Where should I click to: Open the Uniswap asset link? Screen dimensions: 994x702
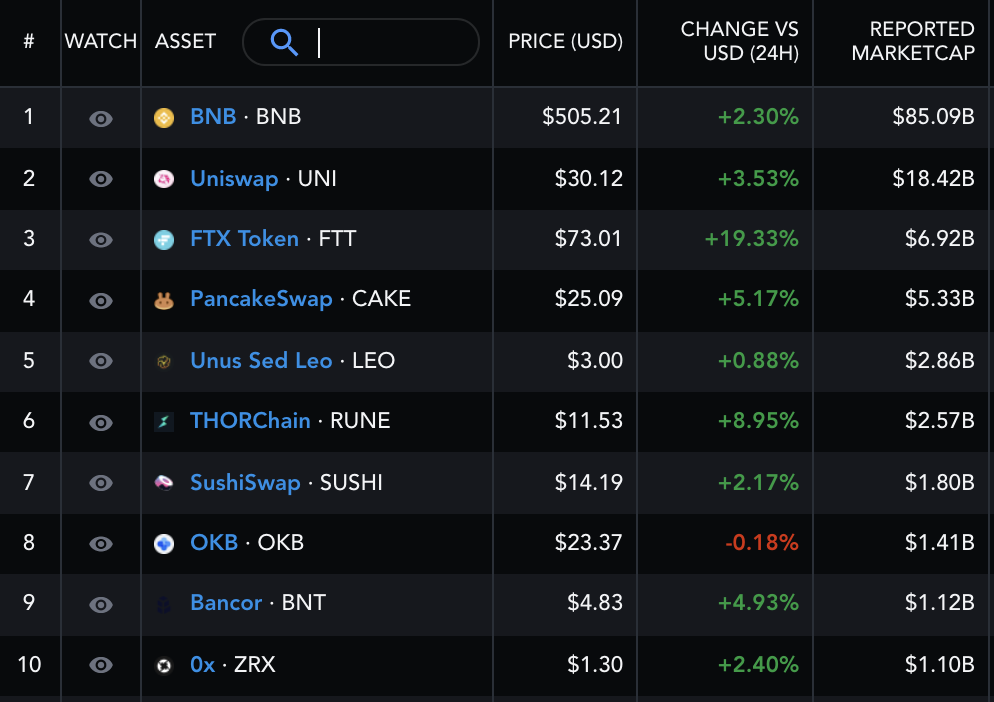tap(234, 179)
